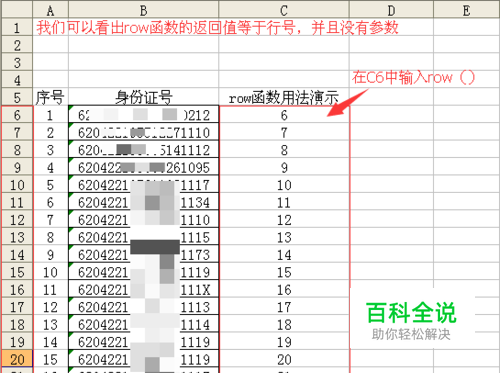Select column E header
Screen dimensions: 500x373
coord(467,10)
